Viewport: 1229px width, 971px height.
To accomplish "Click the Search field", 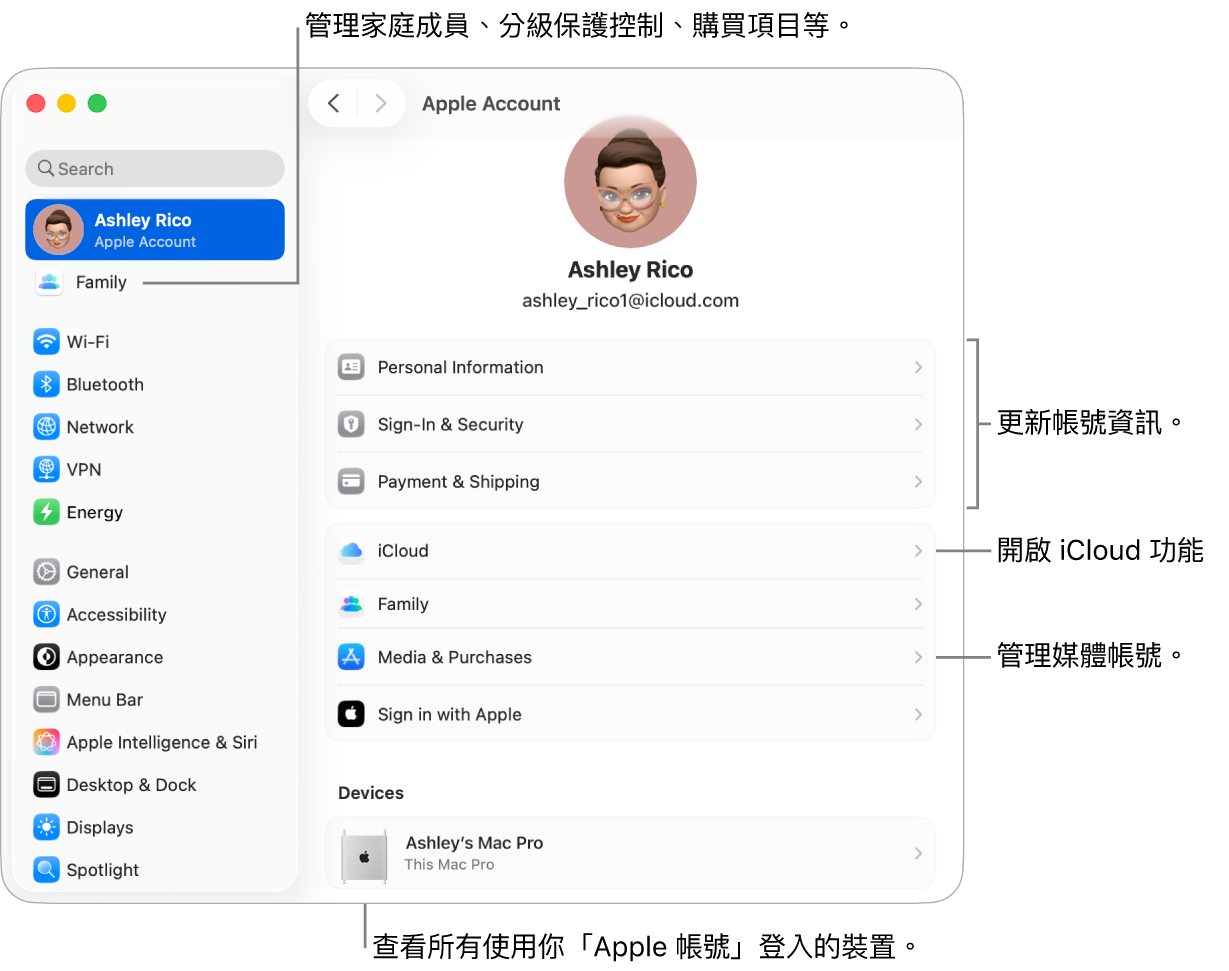I will (154, 168).
